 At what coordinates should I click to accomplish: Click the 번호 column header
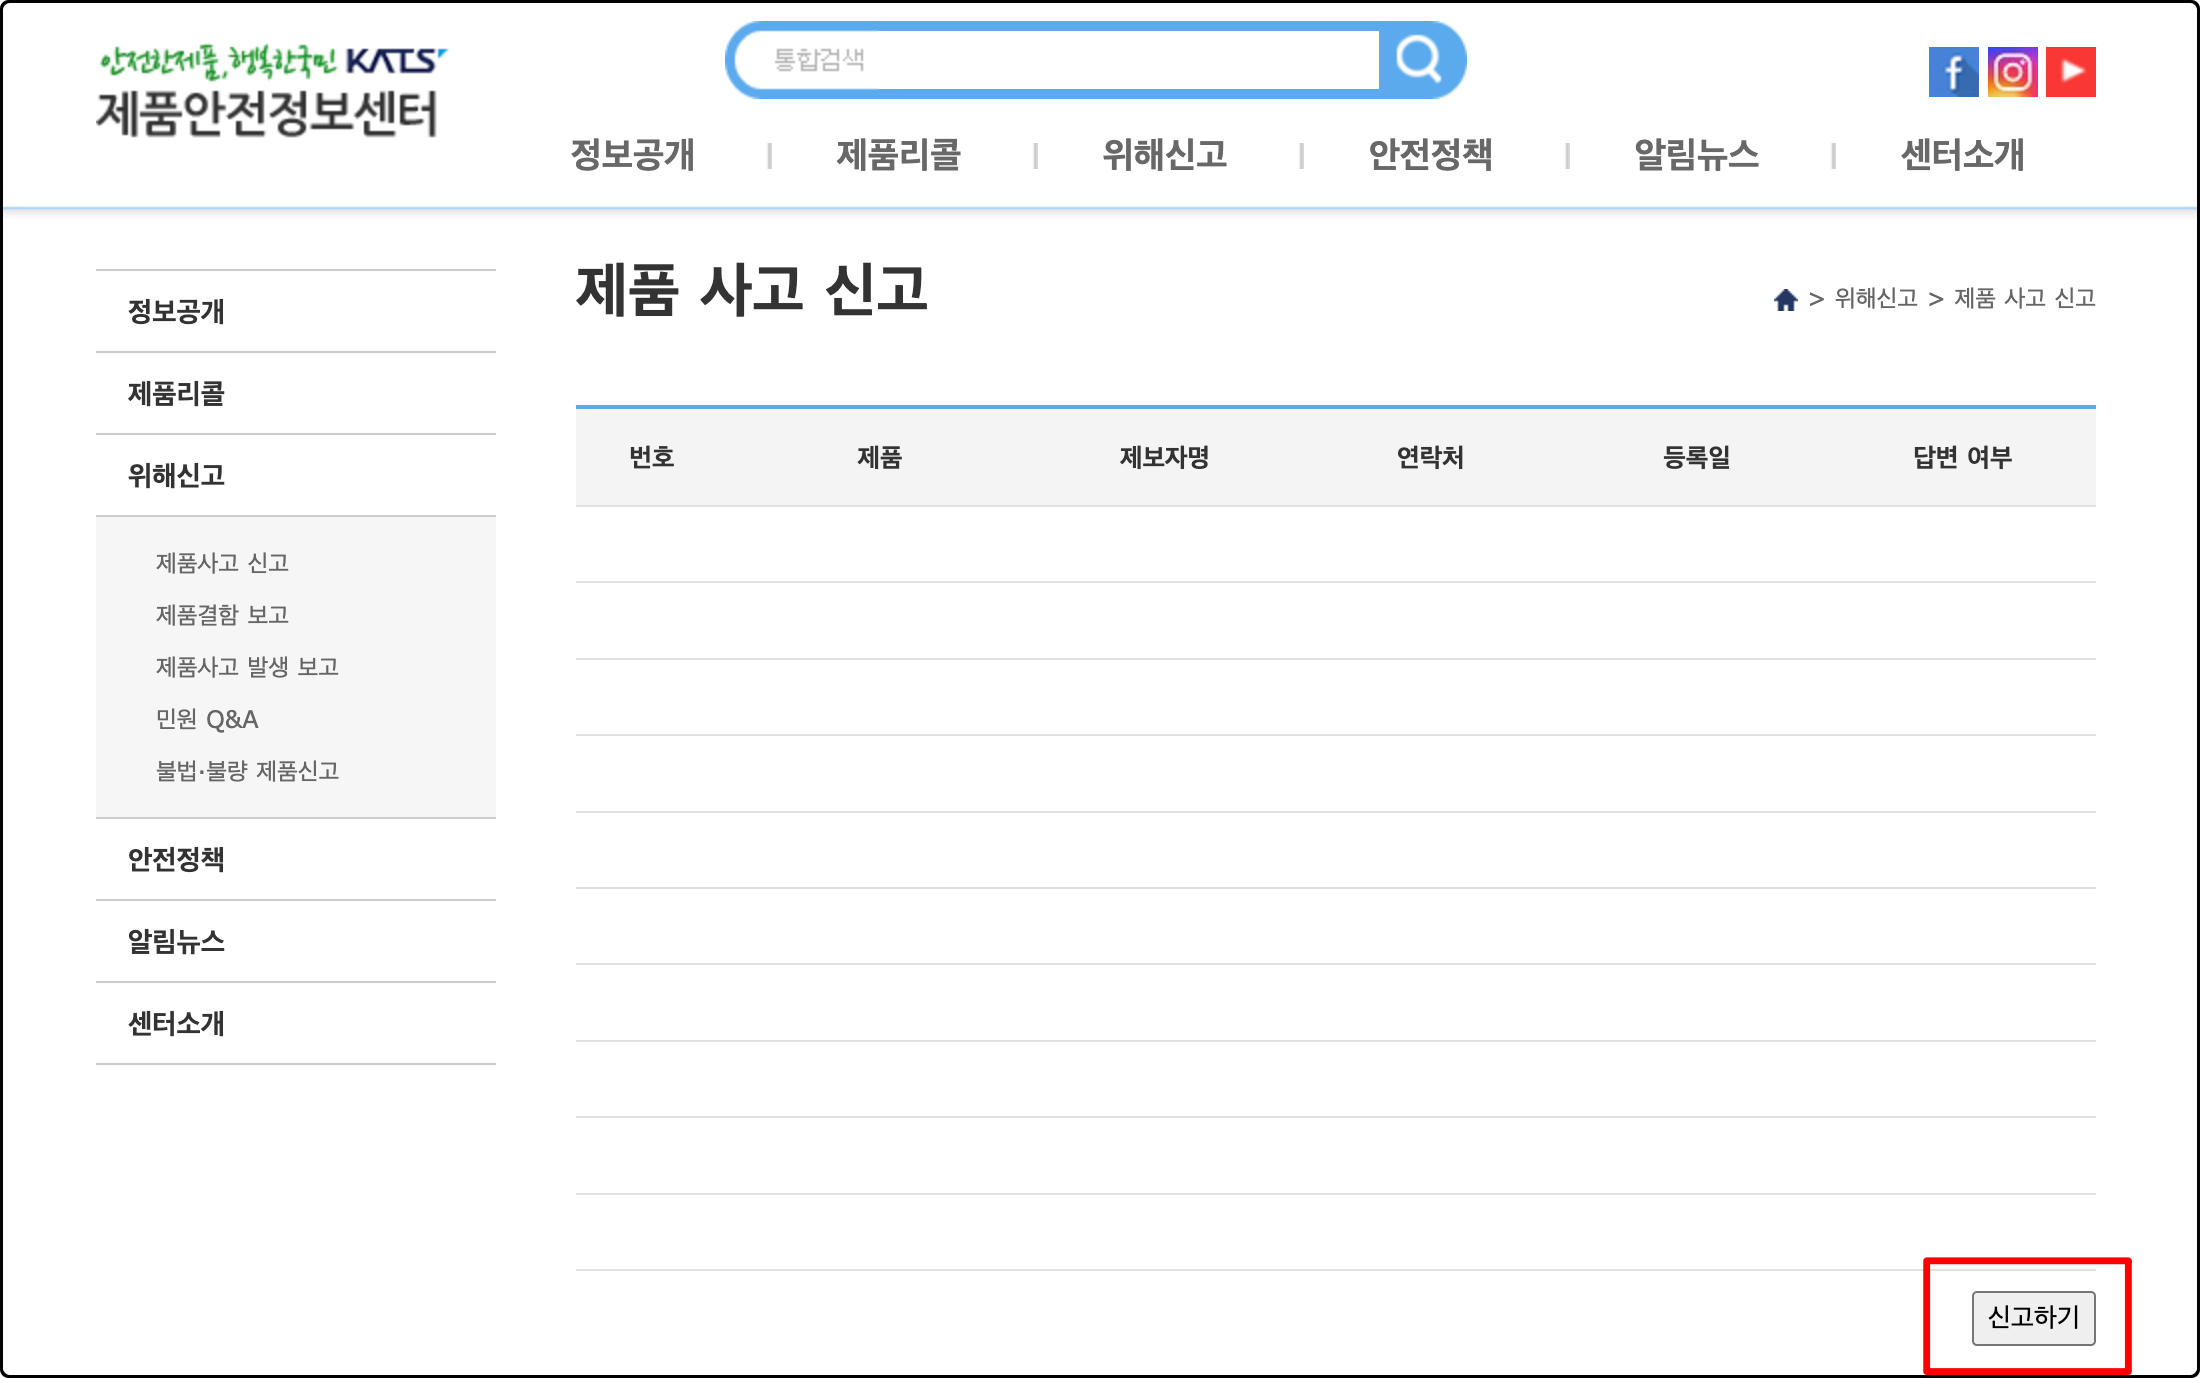pyautogui.click(x=652, y=457)
